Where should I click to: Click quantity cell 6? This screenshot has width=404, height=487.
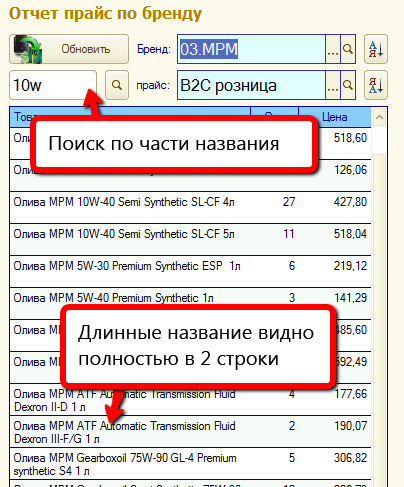[292, 266]
